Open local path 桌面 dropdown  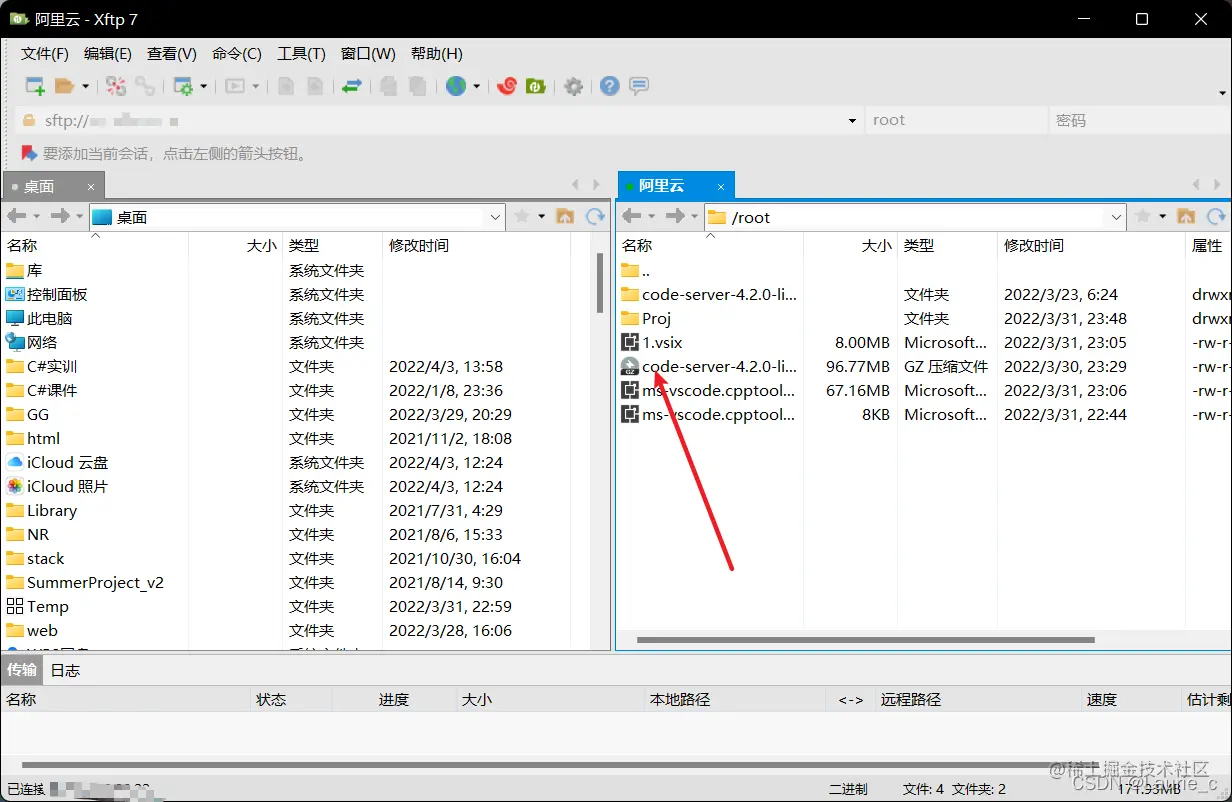(496, 216)
